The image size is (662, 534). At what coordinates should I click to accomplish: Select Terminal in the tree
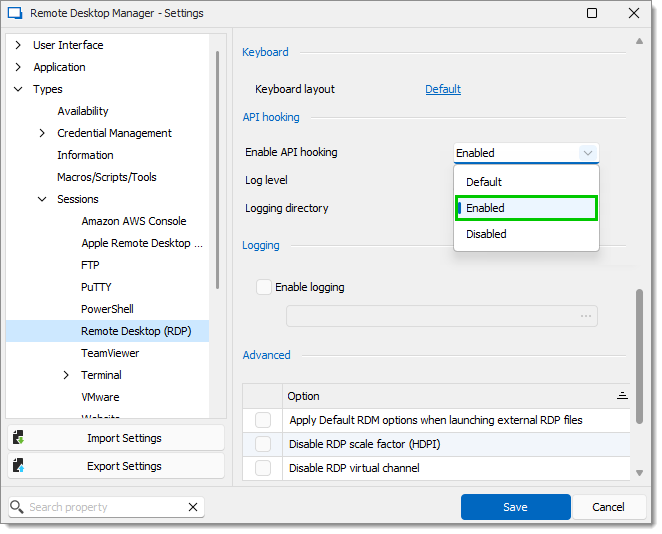coord(101,375)
